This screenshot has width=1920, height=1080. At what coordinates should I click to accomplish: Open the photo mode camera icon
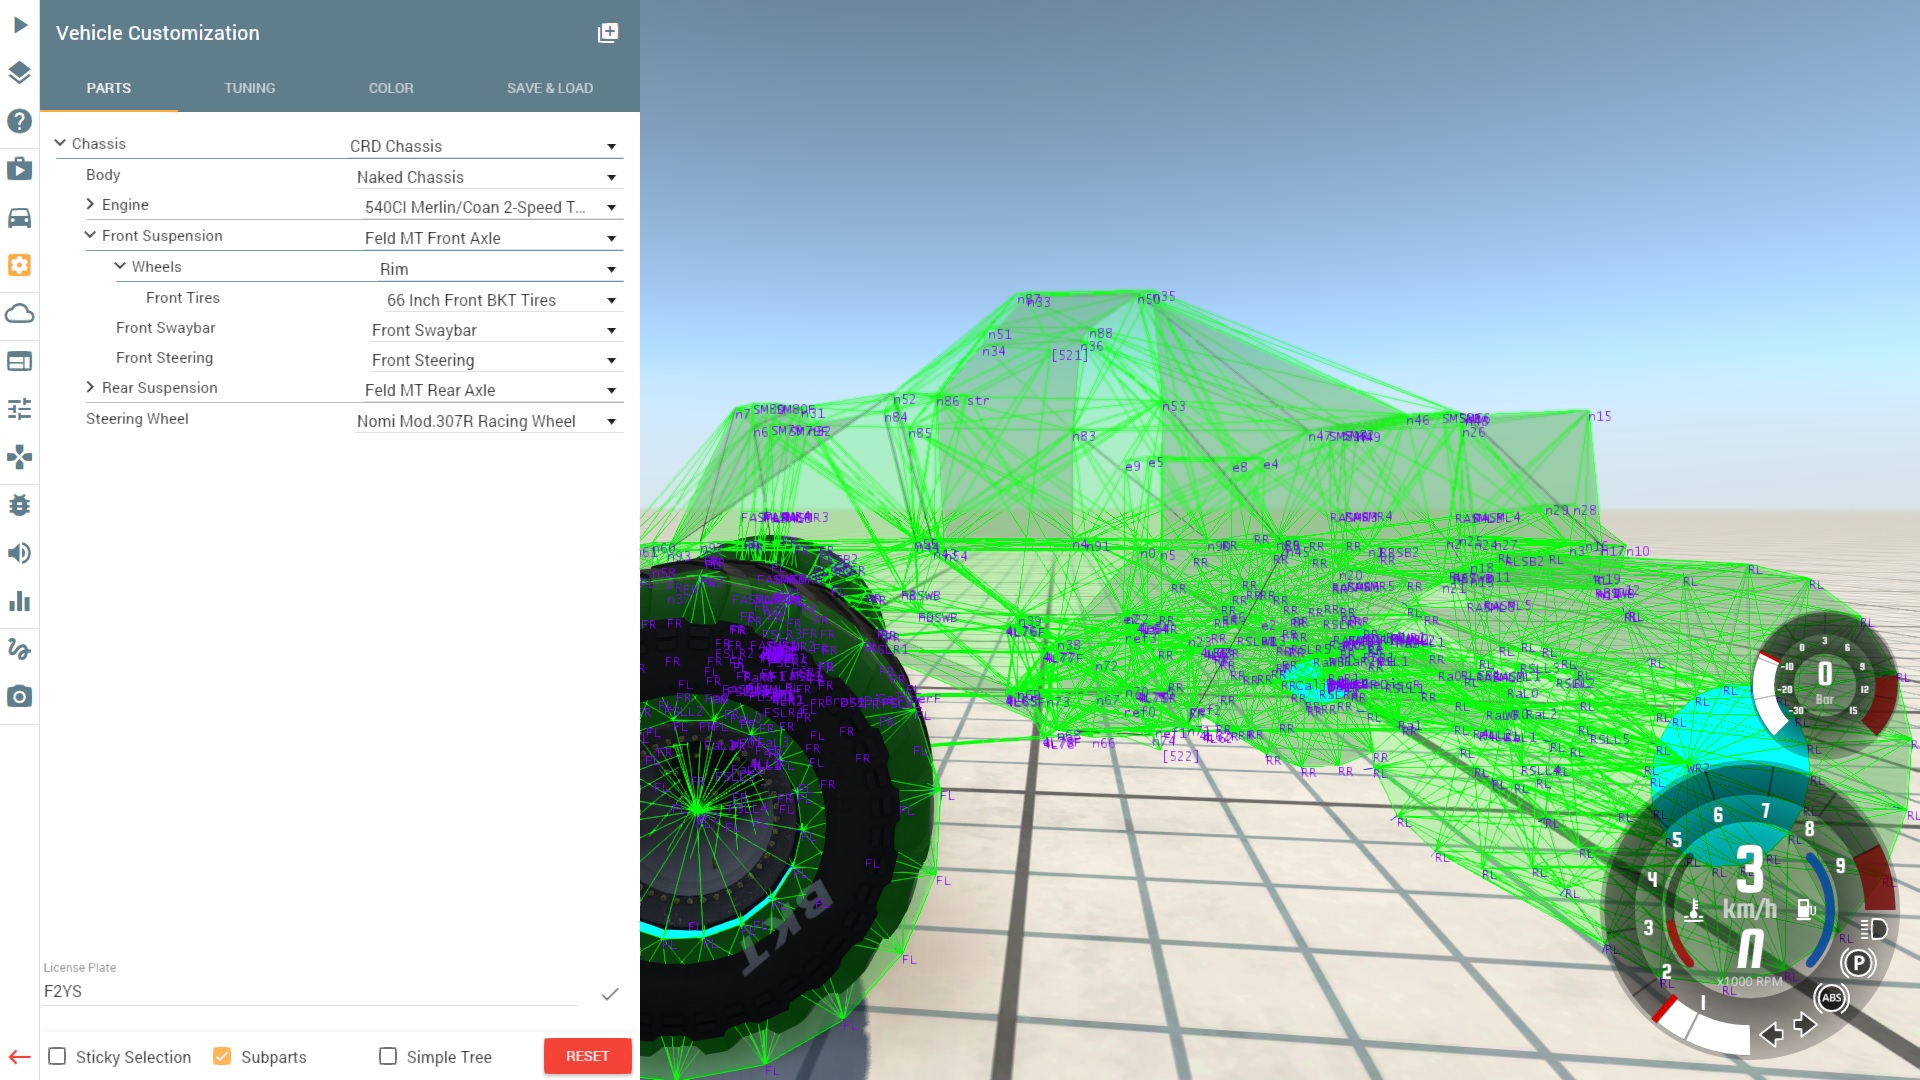[20, 697]
